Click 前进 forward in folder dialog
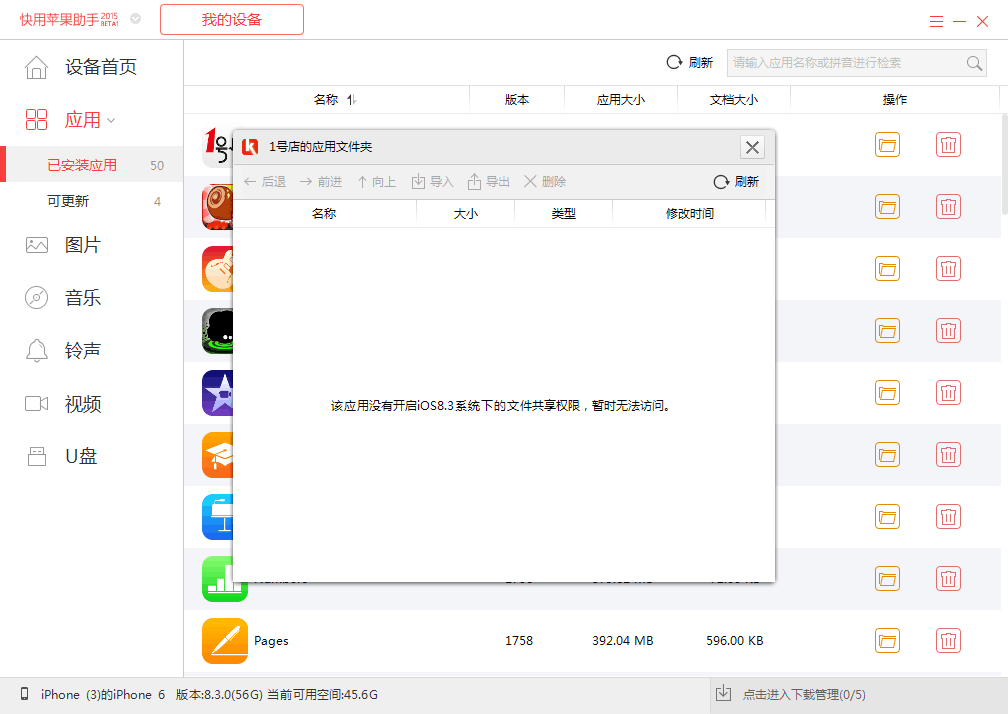Viewport: 1008px width, 714px height. 321,182
